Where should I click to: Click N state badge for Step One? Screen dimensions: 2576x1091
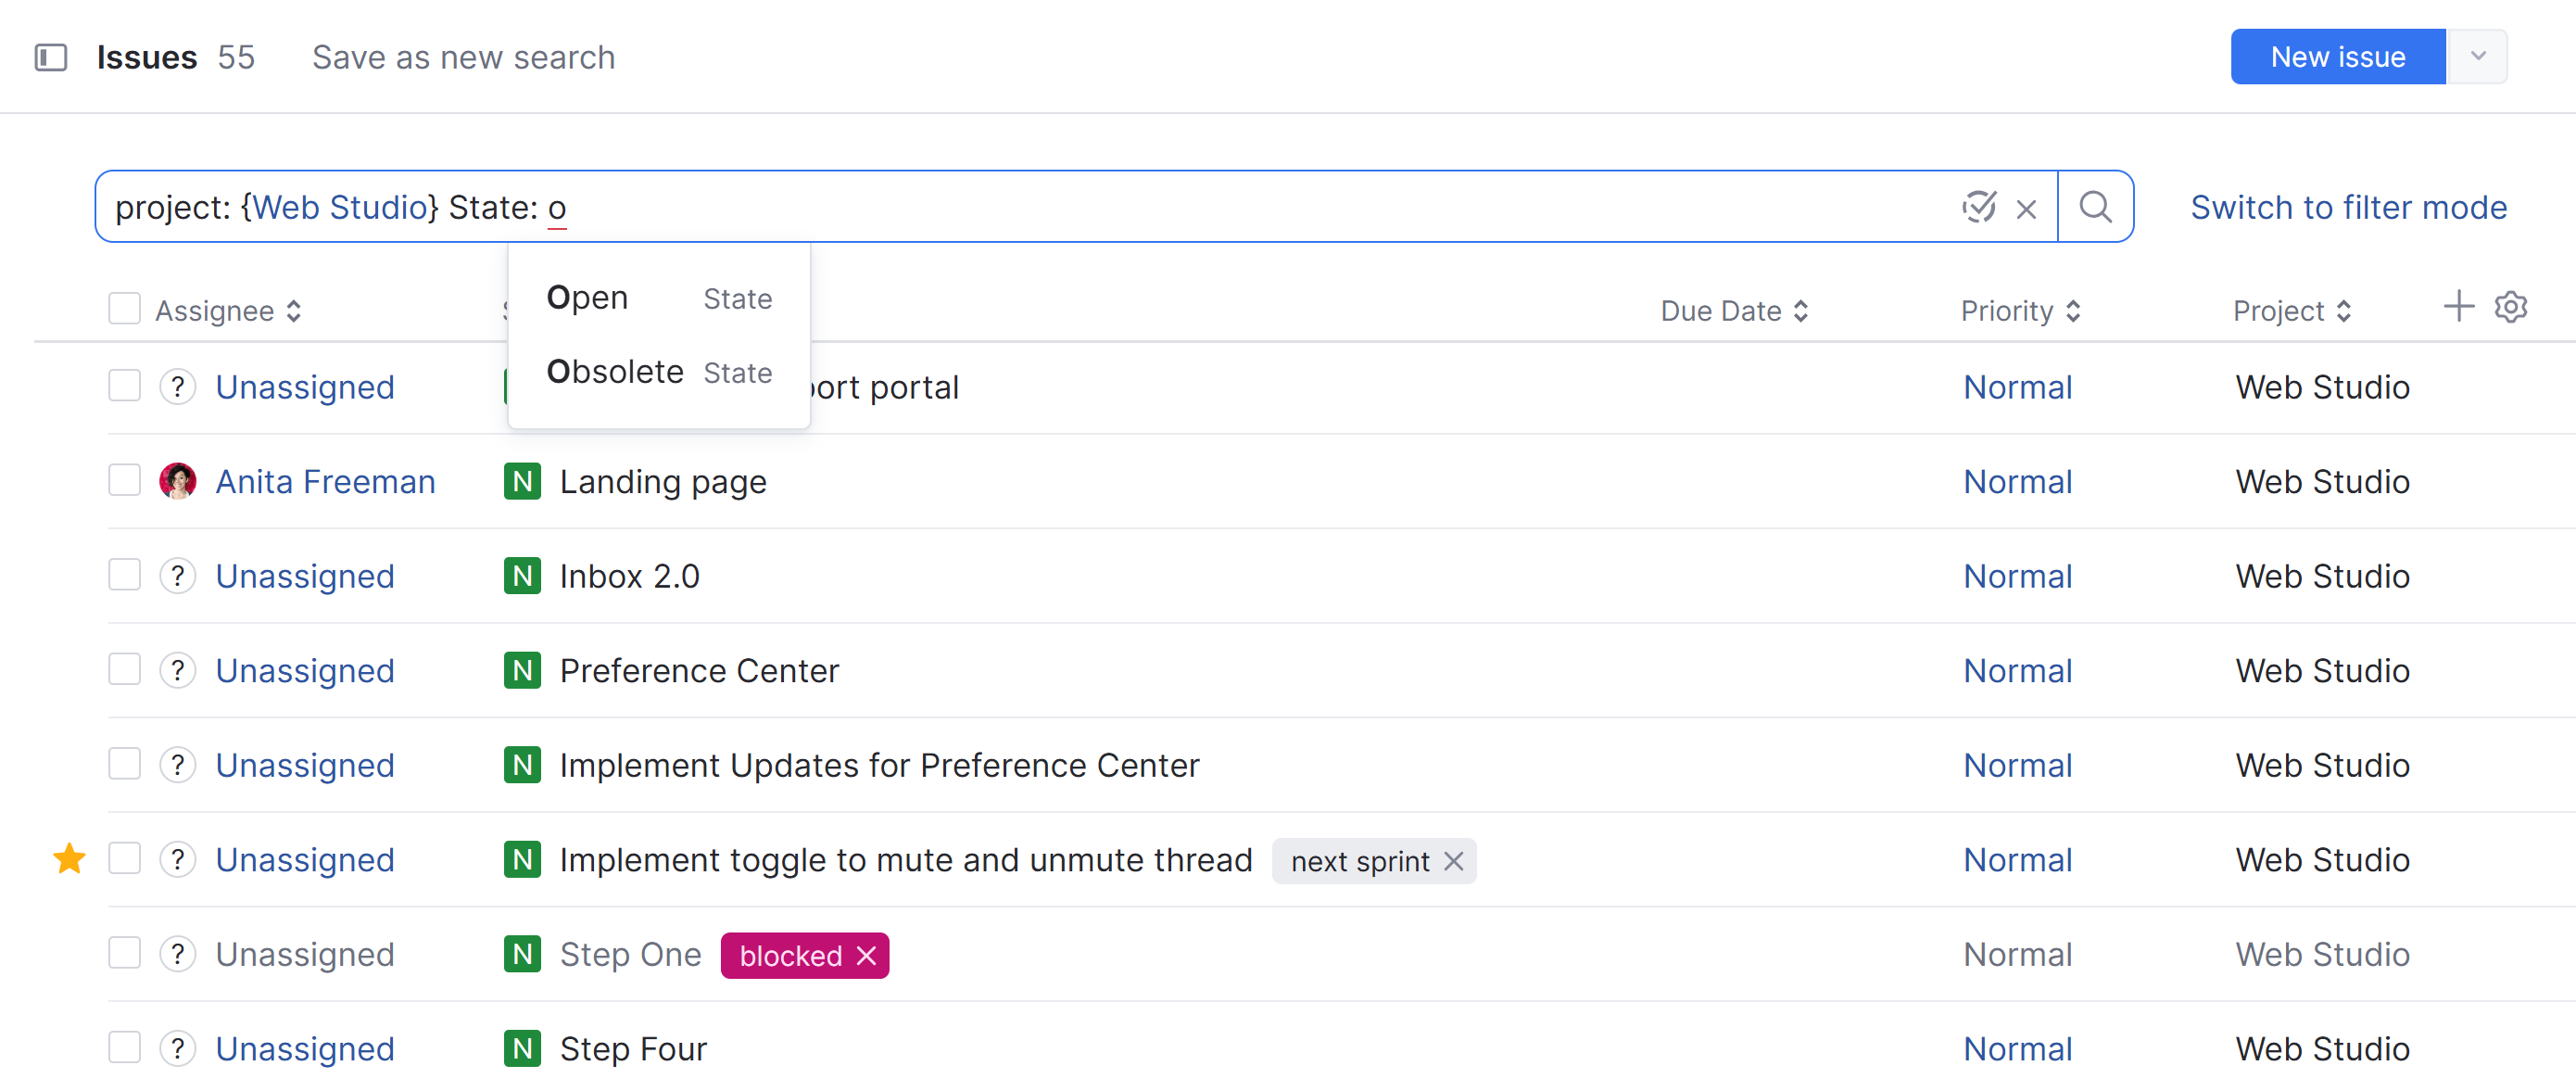522,954
